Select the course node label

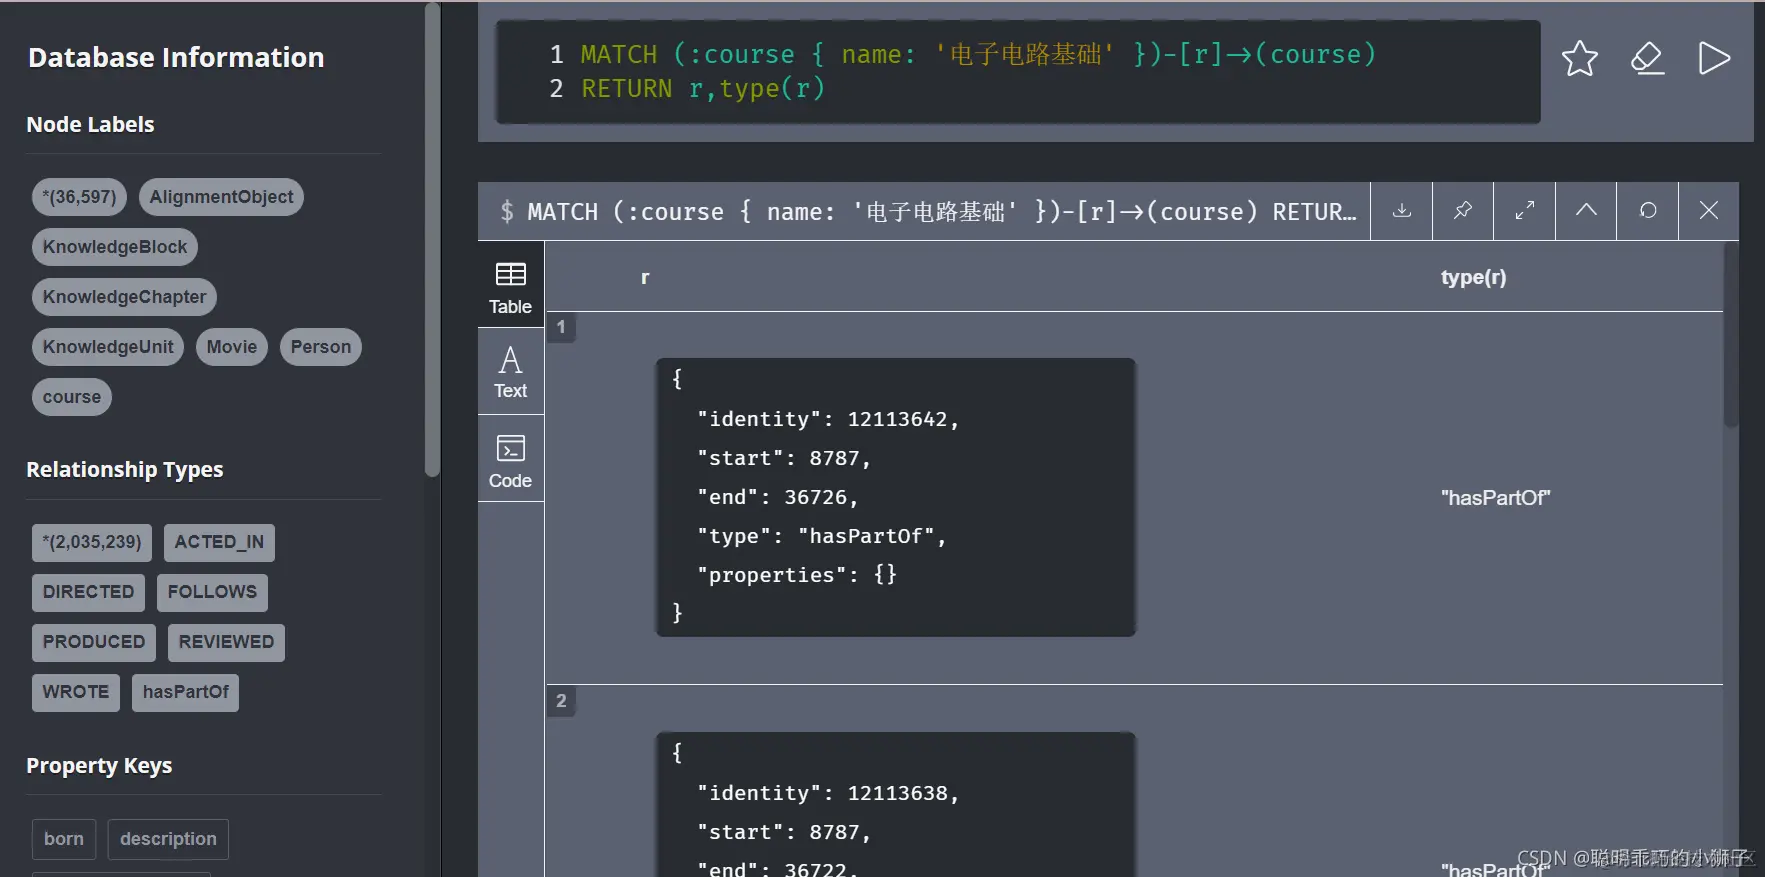[x=72, y=397]
